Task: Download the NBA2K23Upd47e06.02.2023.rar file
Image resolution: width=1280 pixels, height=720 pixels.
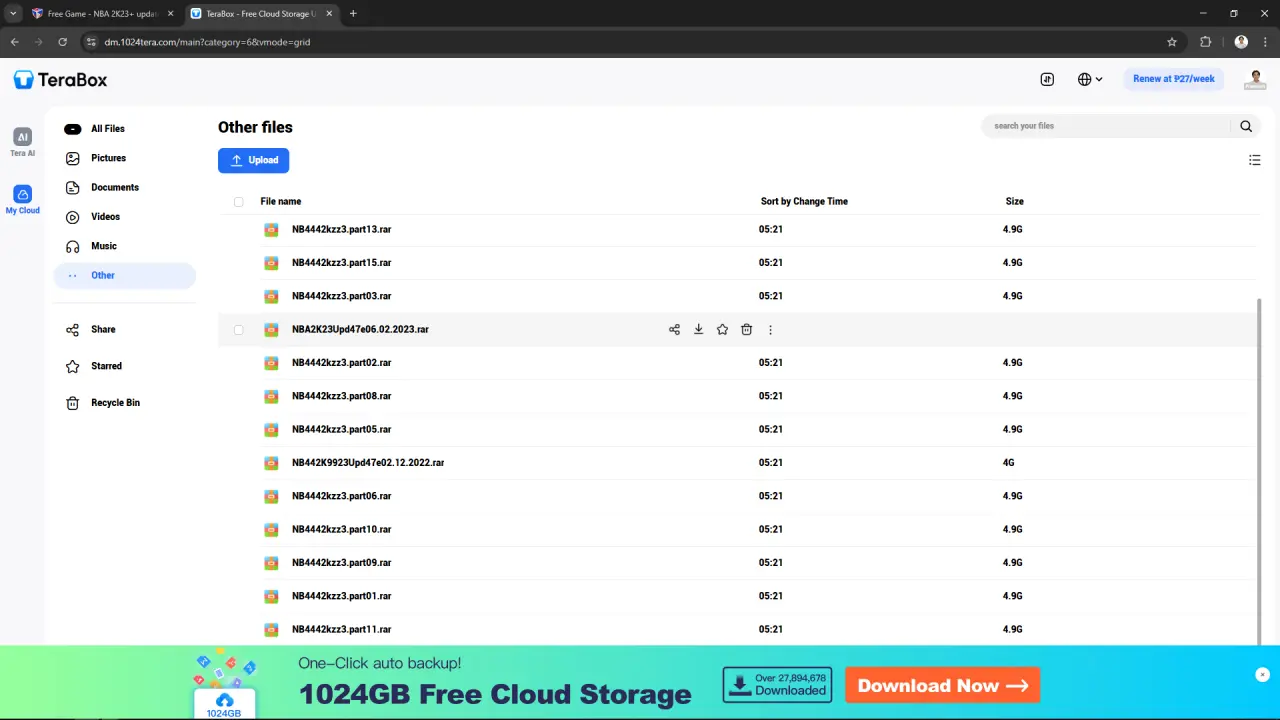Action: pyautogui.click(x=698, y=329)
